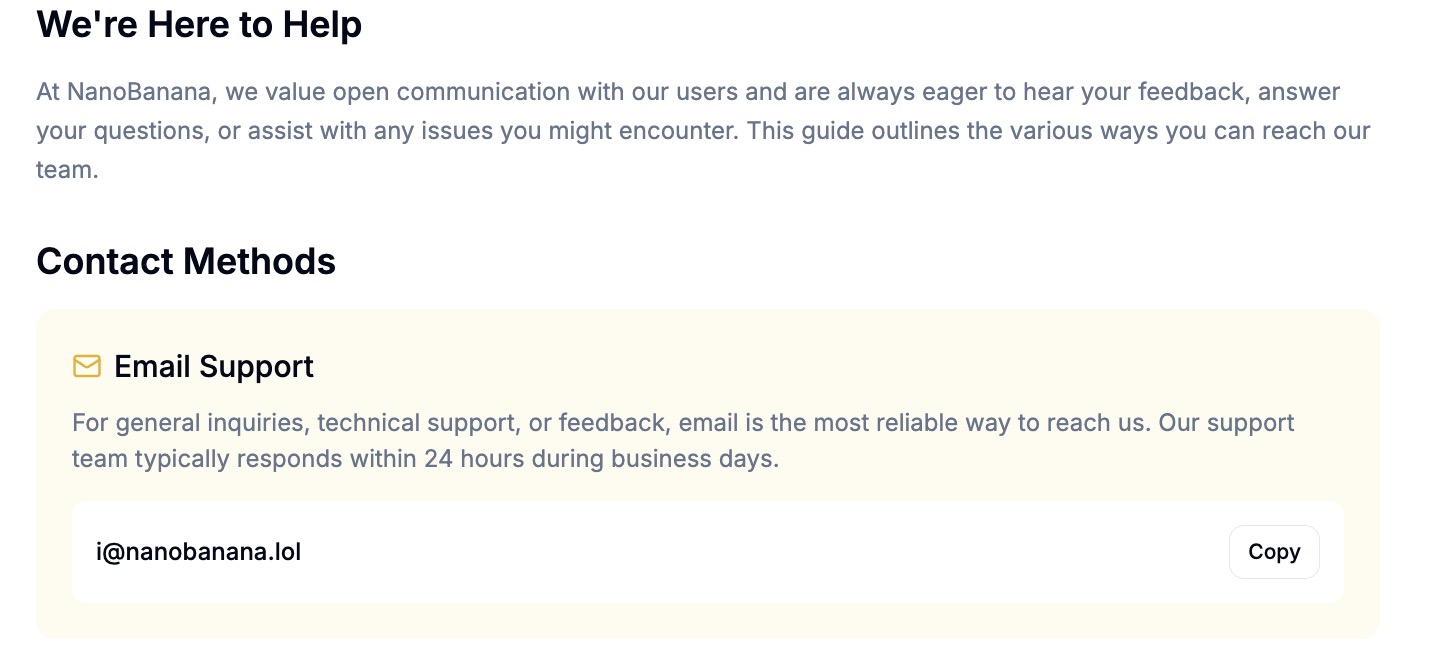Click the 24 hours text in description
1432x656 pixels.
pyautogui.click(x=464, y=459)
